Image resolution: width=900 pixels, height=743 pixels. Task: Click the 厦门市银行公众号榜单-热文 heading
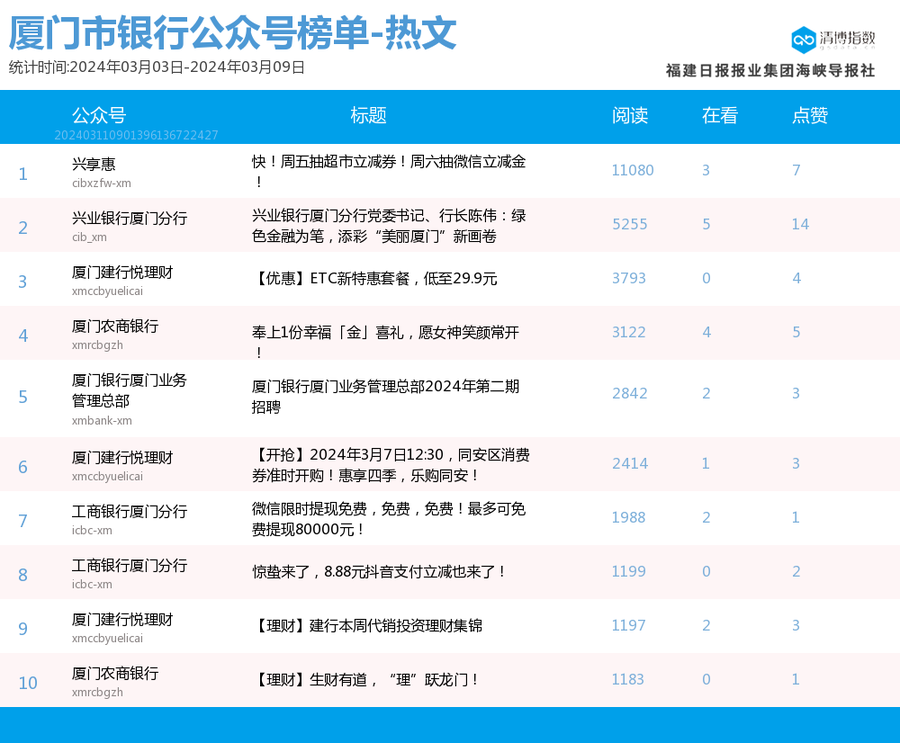click(x=232, y=33)
